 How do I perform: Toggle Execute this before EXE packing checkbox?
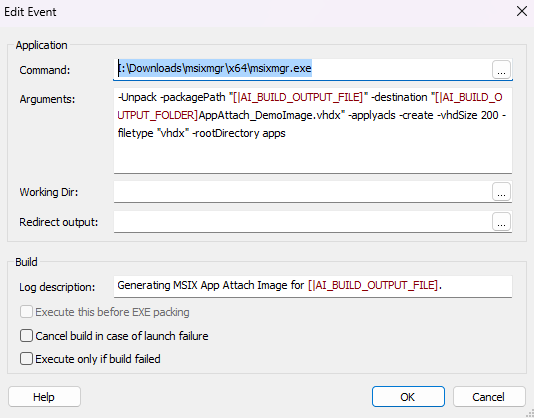[x=26, y=312]
